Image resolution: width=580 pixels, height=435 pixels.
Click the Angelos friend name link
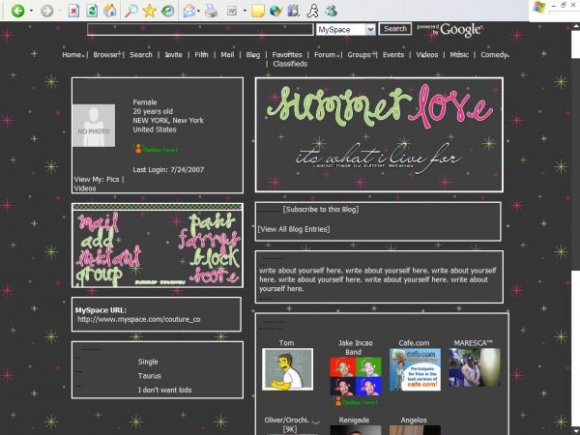tap(414, 420)
